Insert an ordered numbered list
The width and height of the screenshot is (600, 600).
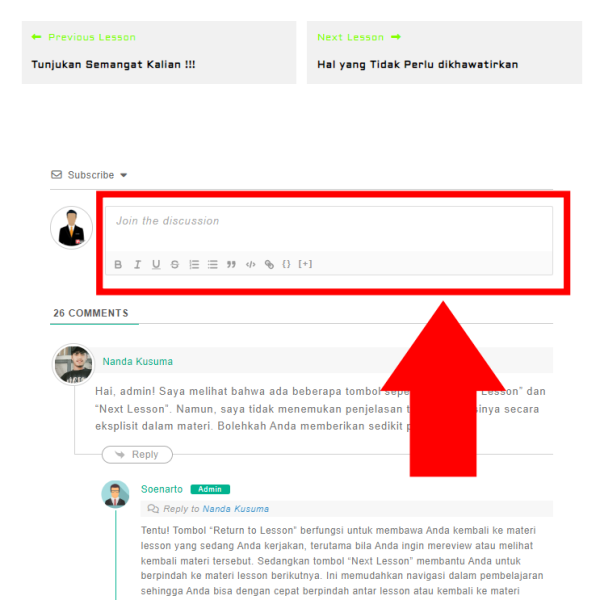point(194,264)
